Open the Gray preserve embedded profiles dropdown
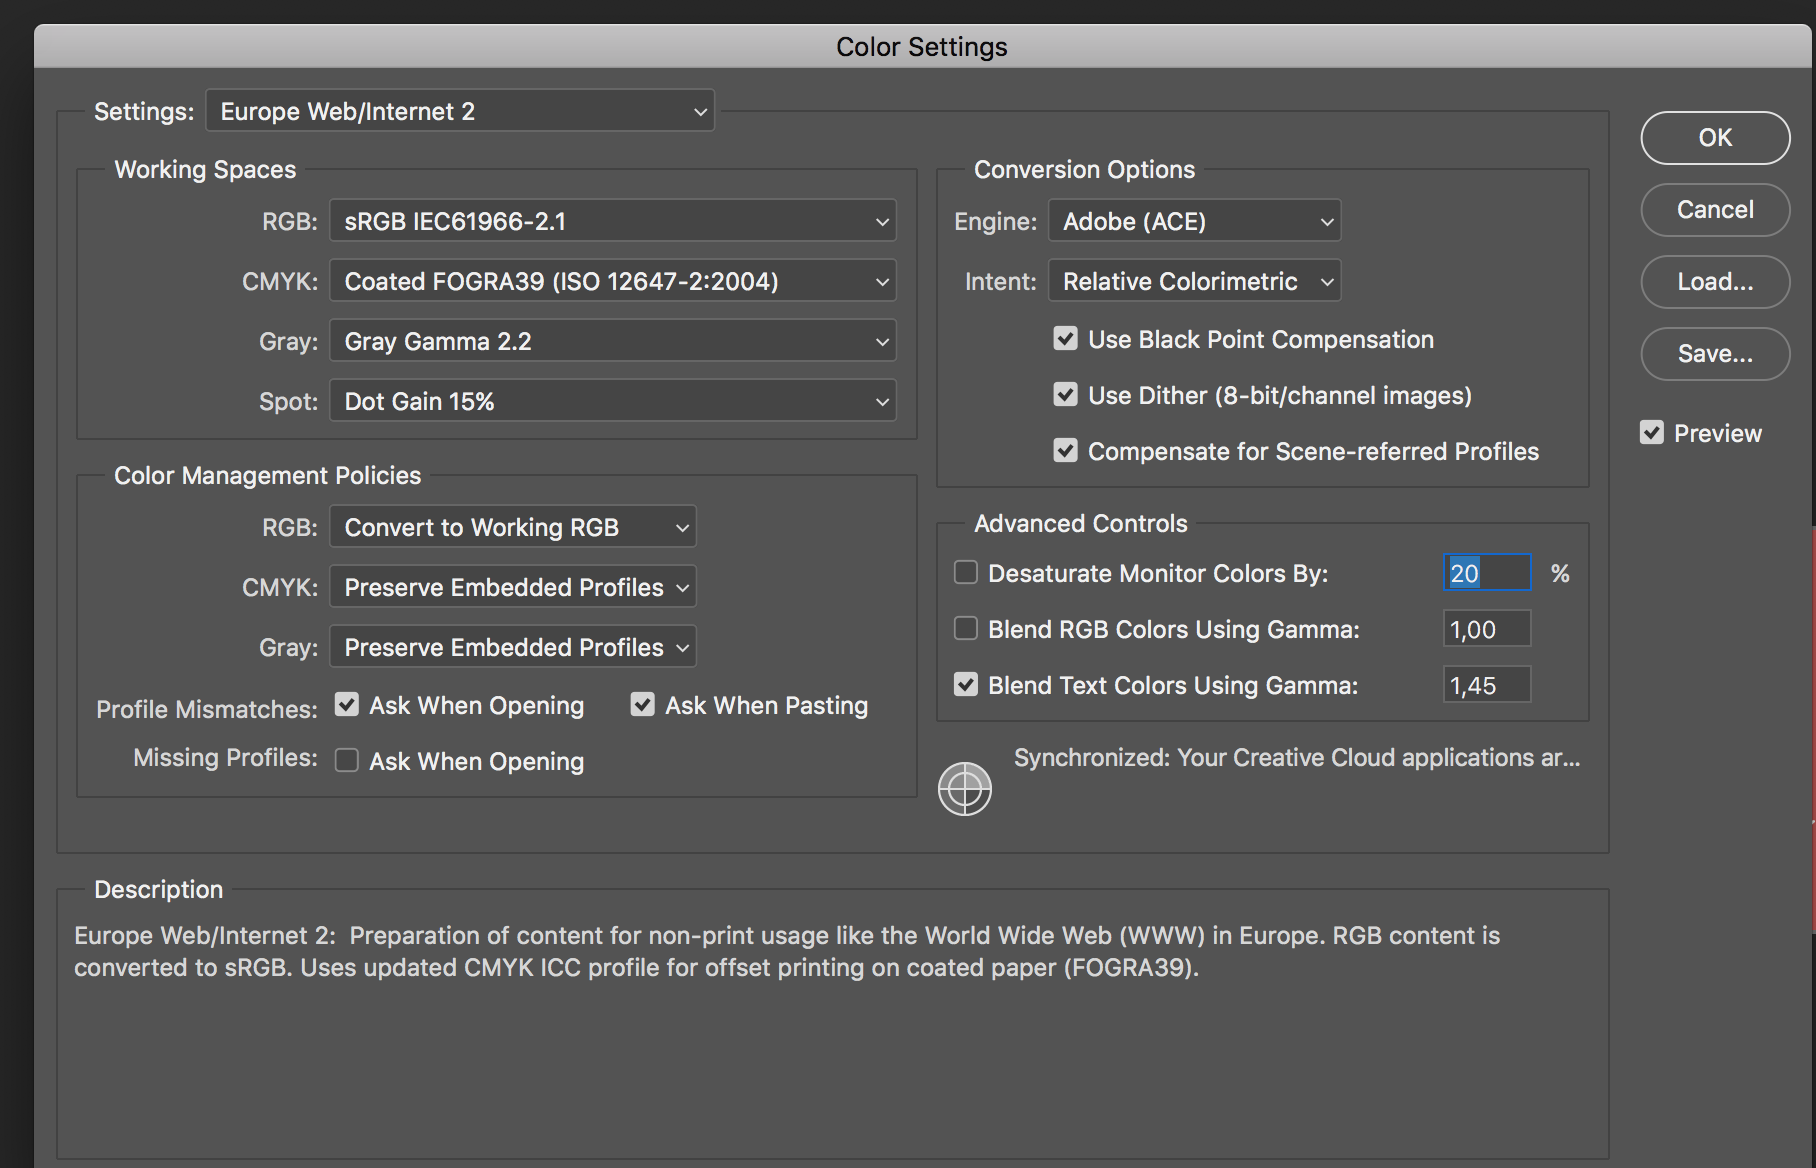Screen dimensions: 1816x1168 (512, 646)
